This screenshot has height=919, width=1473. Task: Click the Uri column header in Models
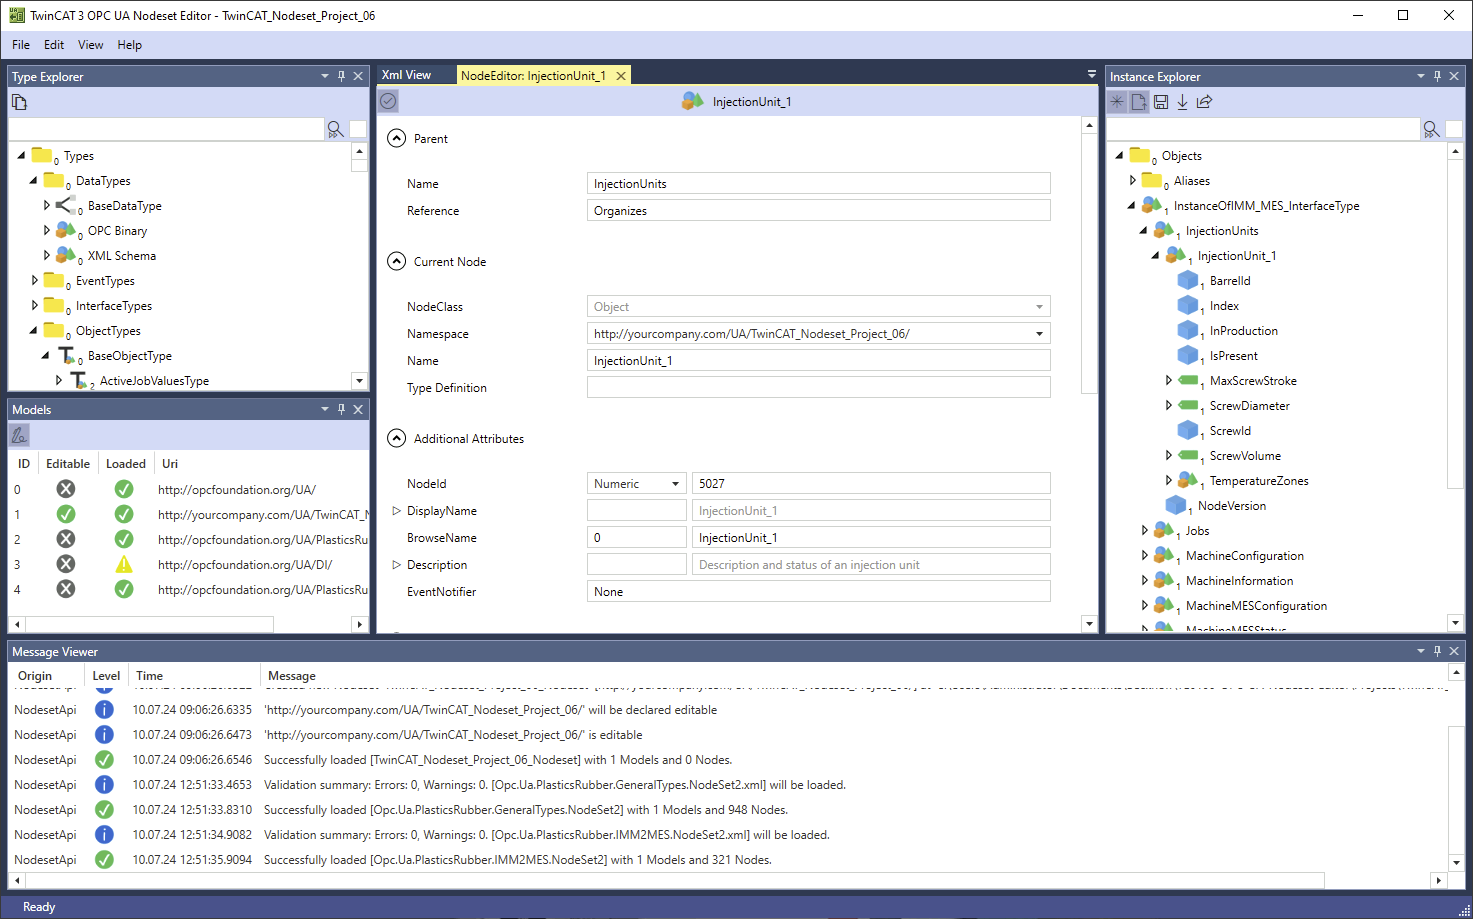[x=170, y=464]
